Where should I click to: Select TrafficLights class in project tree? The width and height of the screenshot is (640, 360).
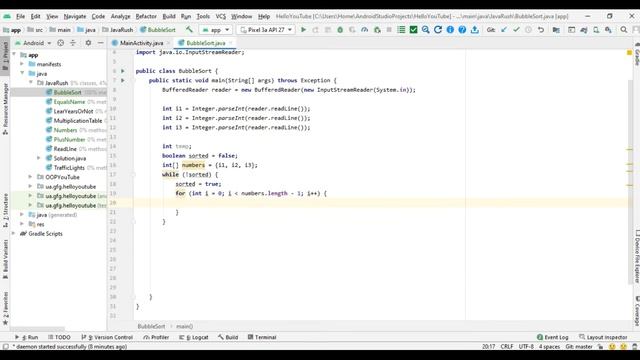point(69,168)
